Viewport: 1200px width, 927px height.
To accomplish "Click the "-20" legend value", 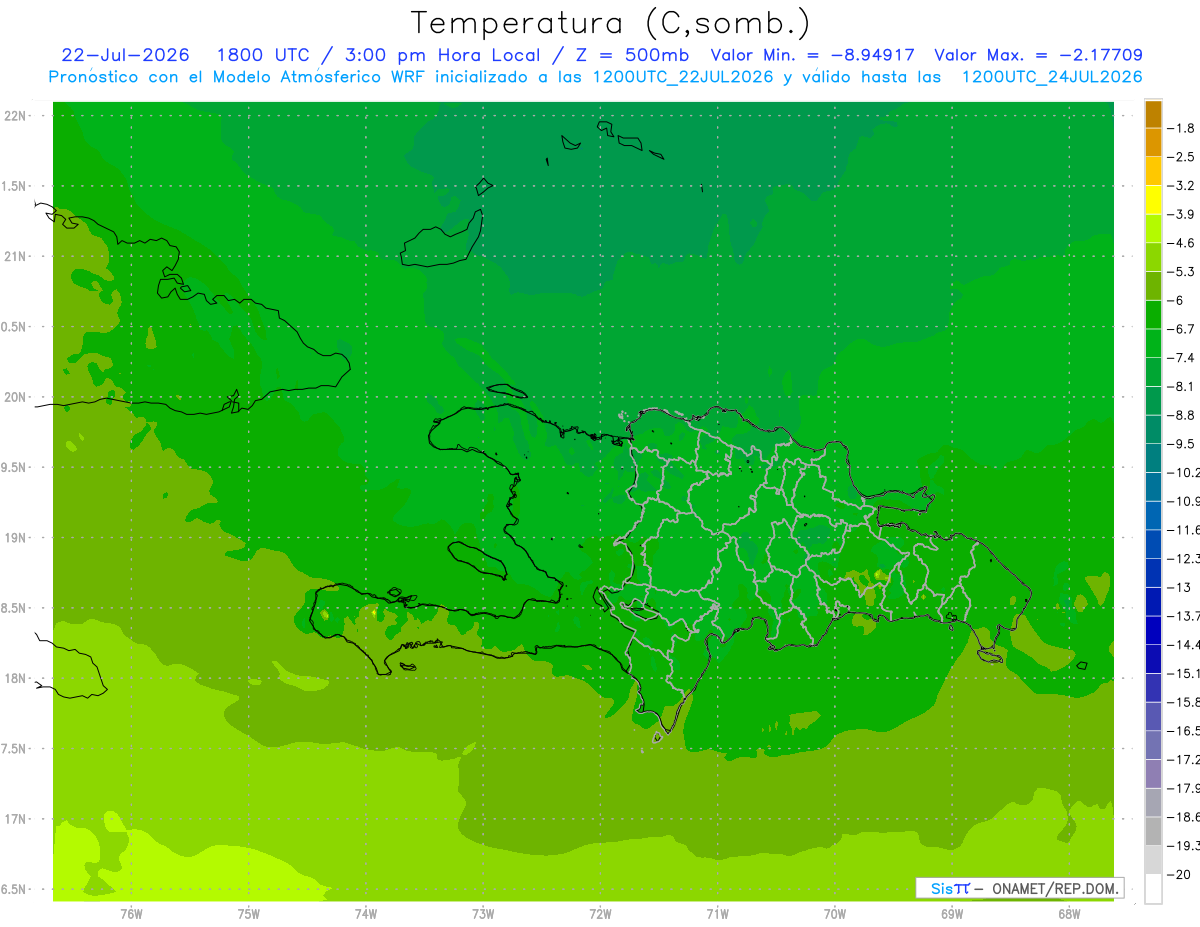I will point(1180,874).
